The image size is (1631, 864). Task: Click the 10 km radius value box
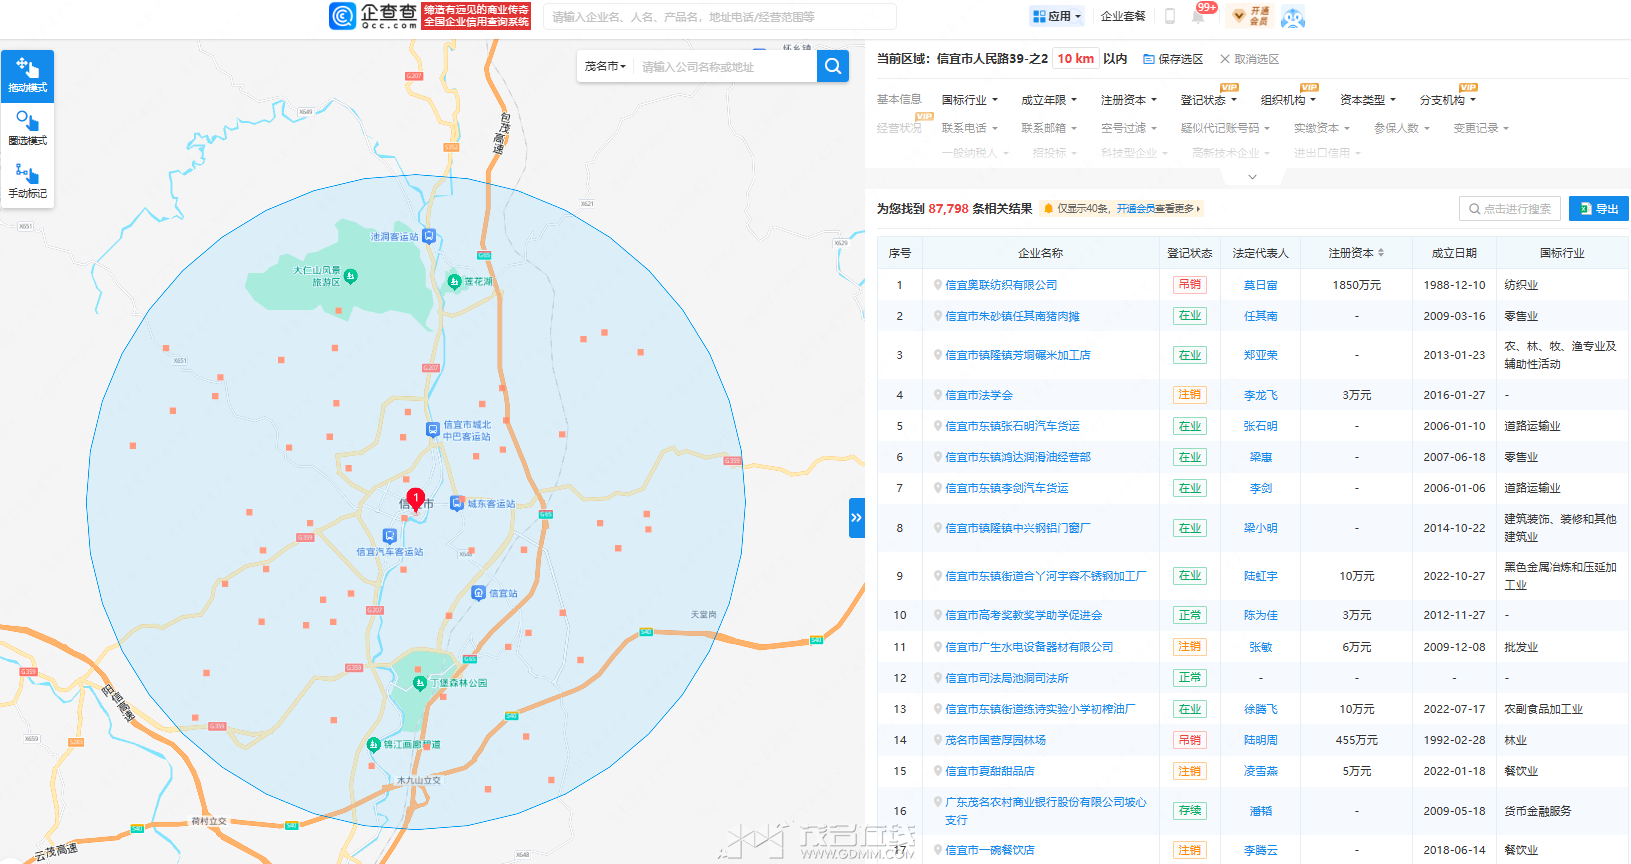1075,59
